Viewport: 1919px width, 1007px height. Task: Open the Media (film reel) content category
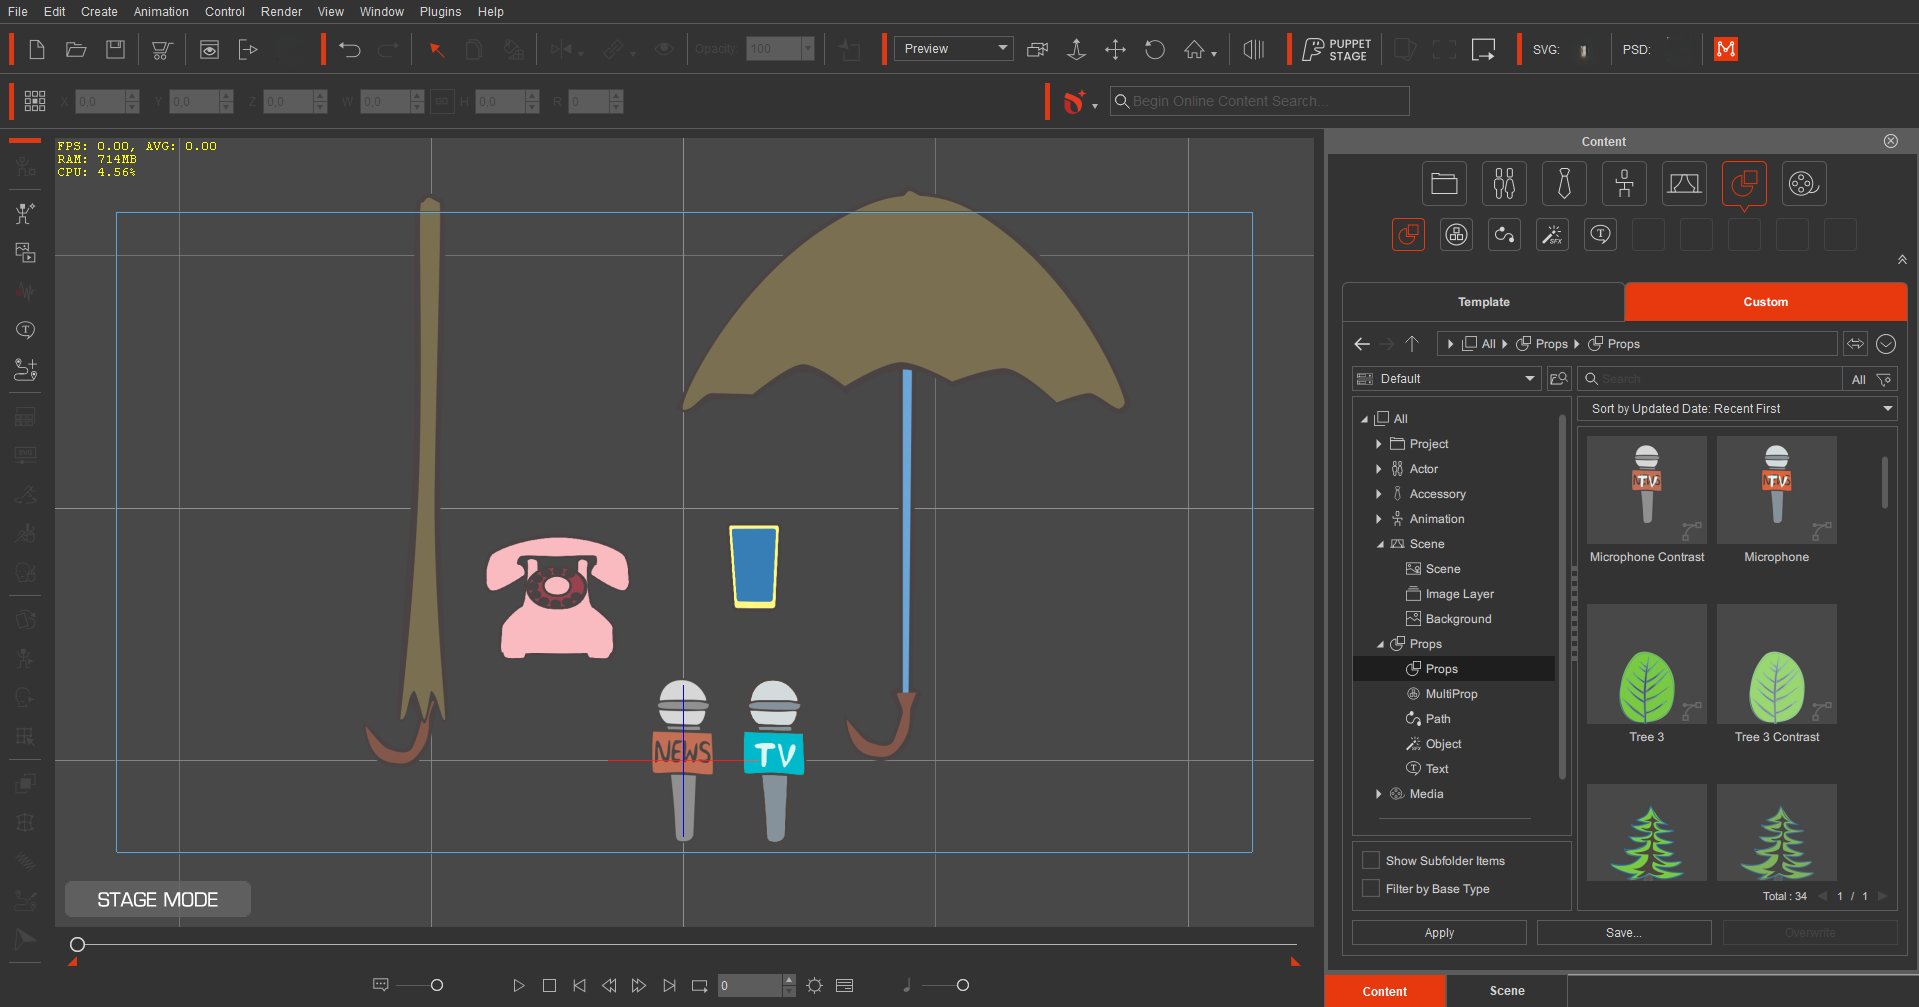coord(1804,183)
